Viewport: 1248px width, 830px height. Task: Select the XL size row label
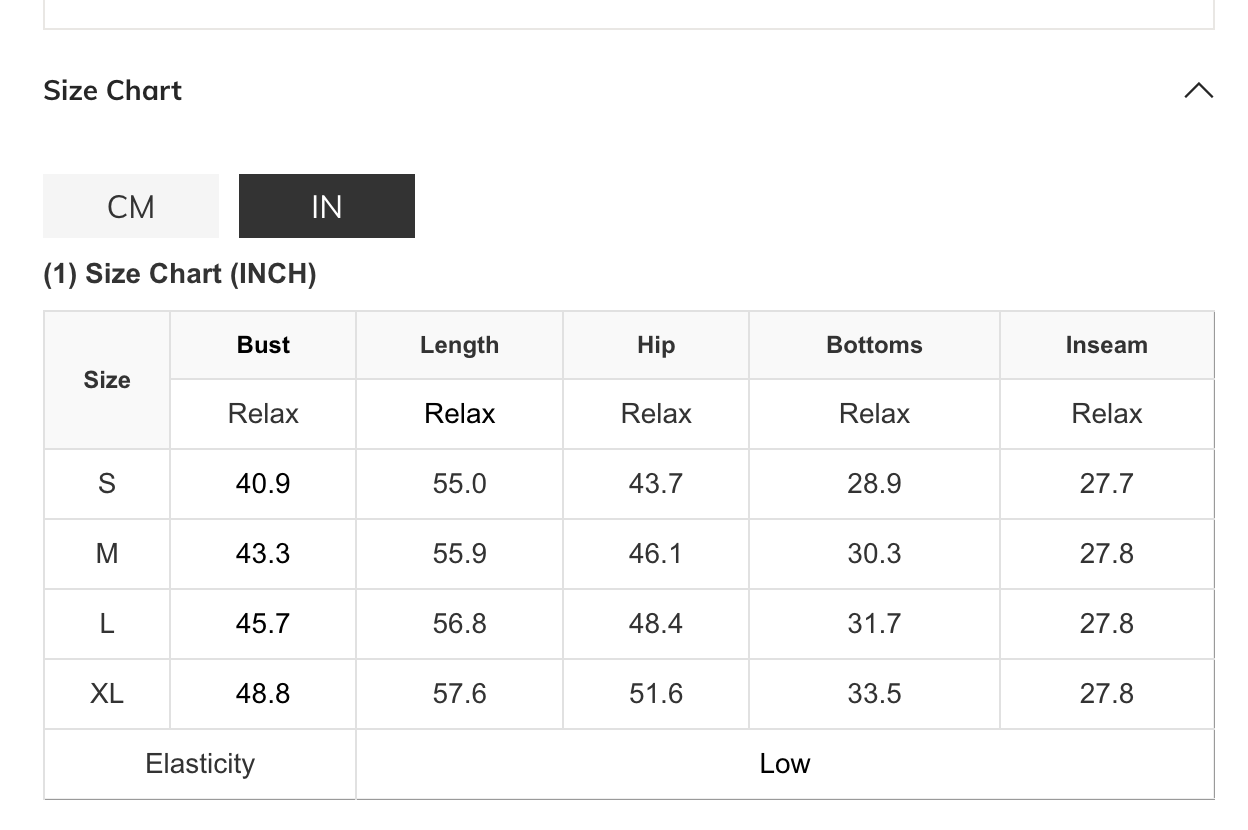point(107,694)
